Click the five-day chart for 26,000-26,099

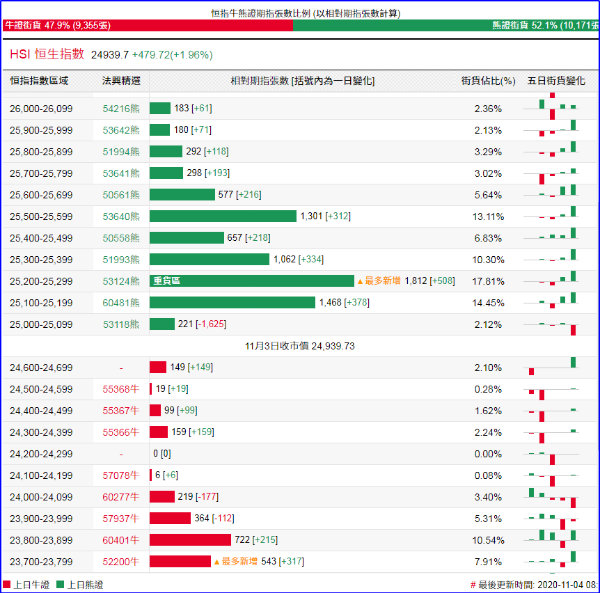pos(551,107)
